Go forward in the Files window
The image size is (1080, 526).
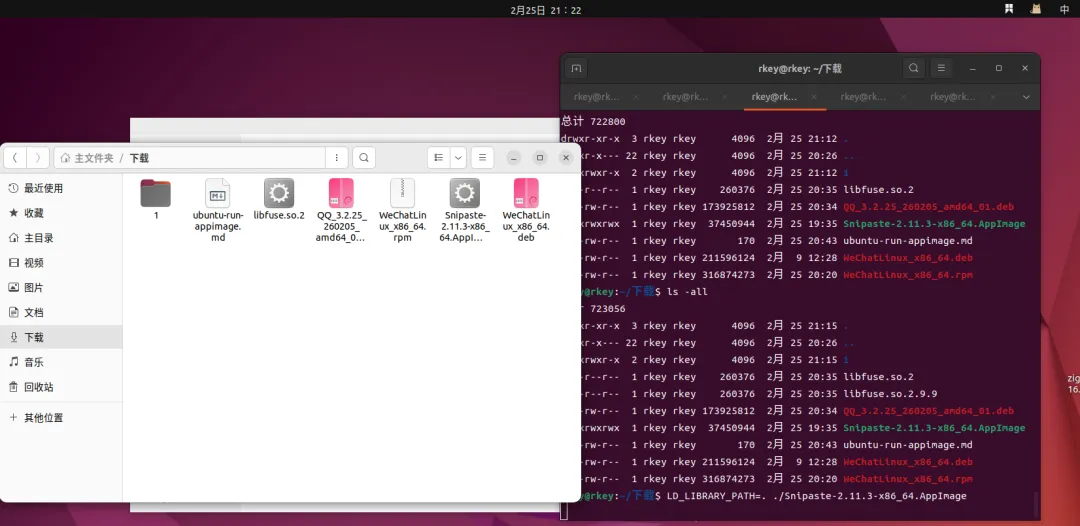pos(38,158)
